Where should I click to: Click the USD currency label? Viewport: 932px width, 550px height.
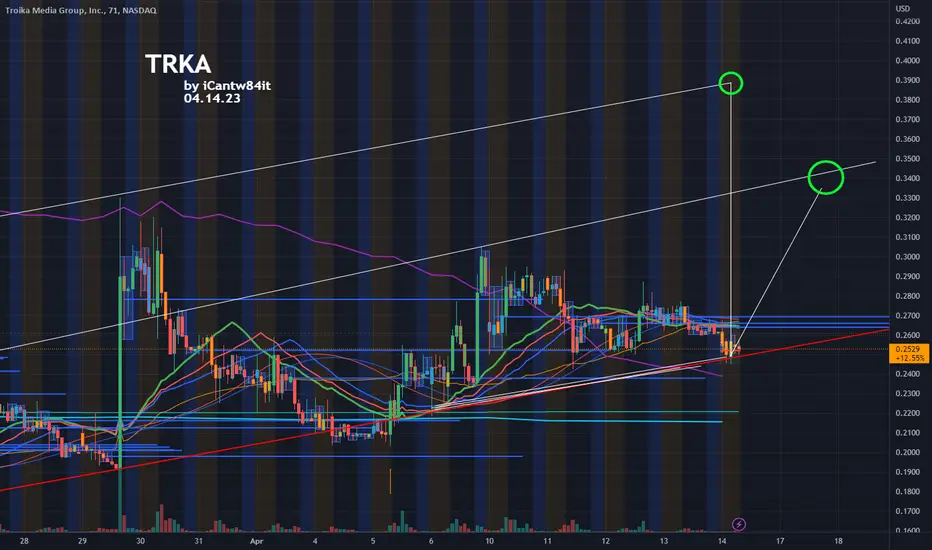point(903,8)
